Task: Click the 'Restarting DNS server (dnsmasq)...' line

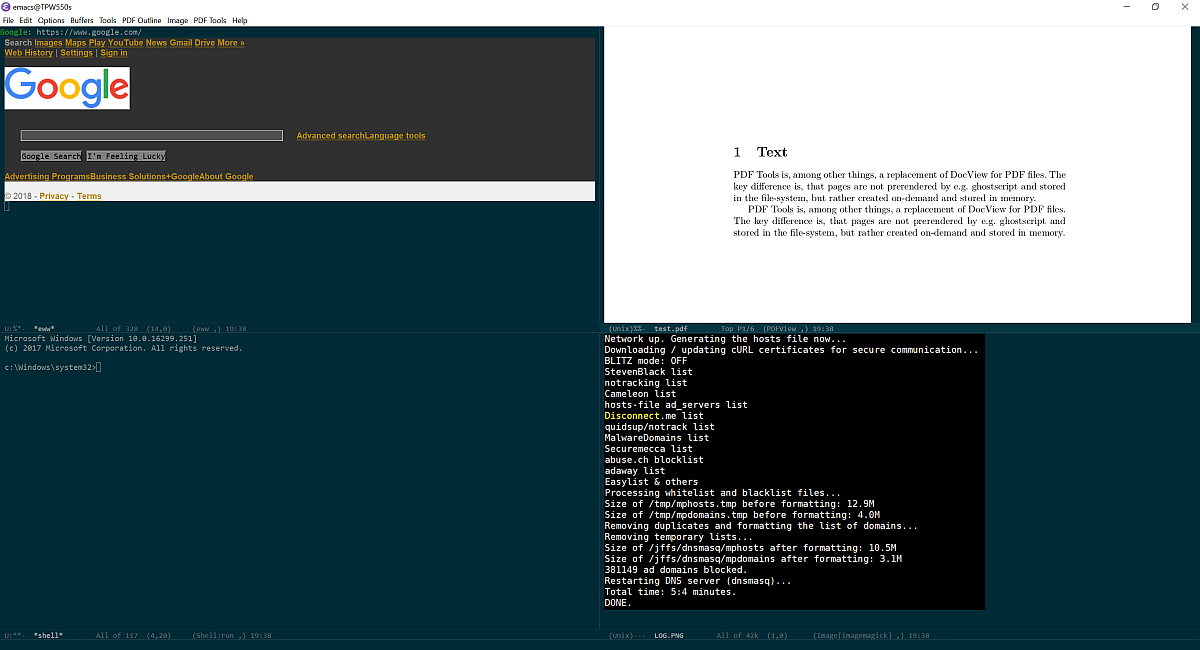Action: pos(698,581)
